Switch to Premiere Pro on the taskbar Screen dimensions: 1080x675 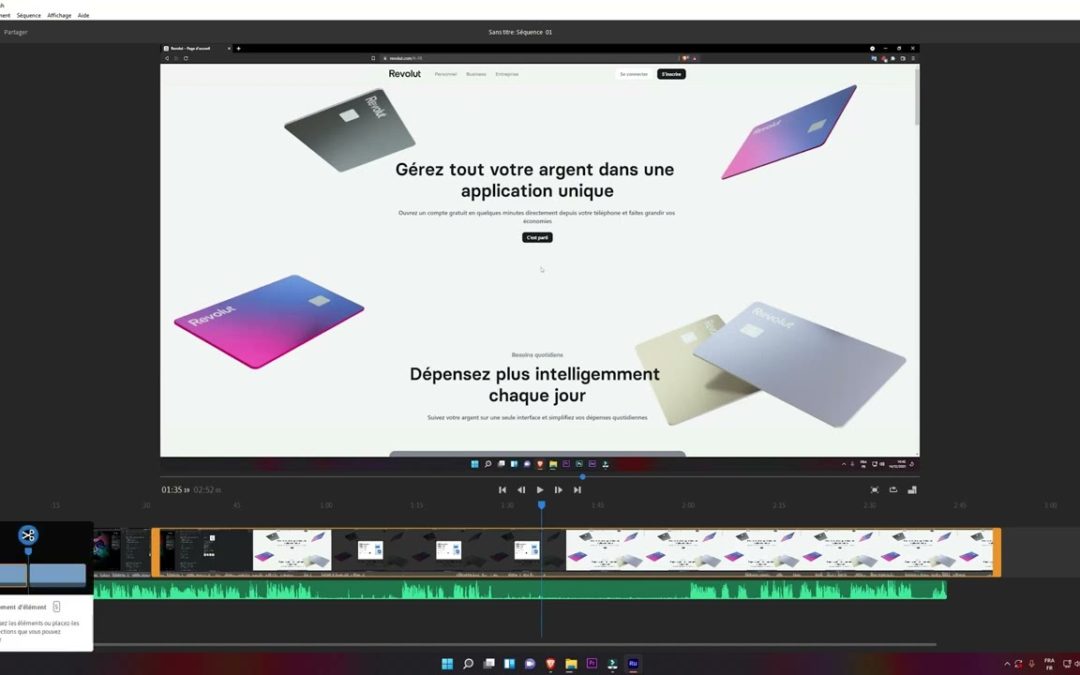[x=592, y=663]
